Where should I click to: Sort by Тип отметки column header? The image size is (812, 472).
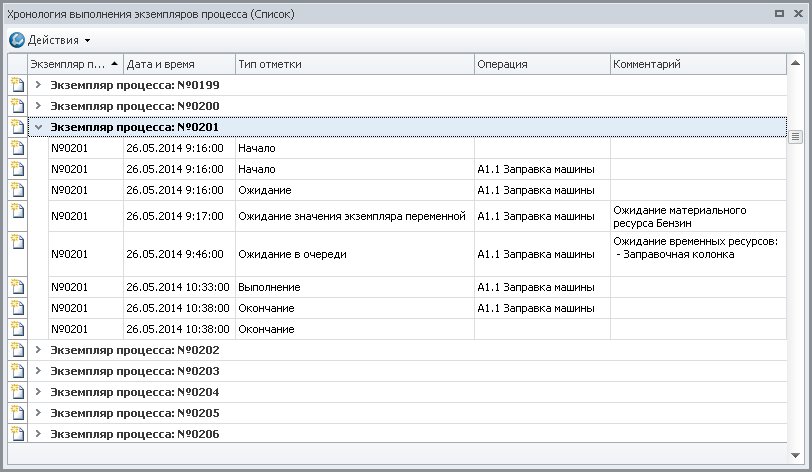[x=355, y=64]
